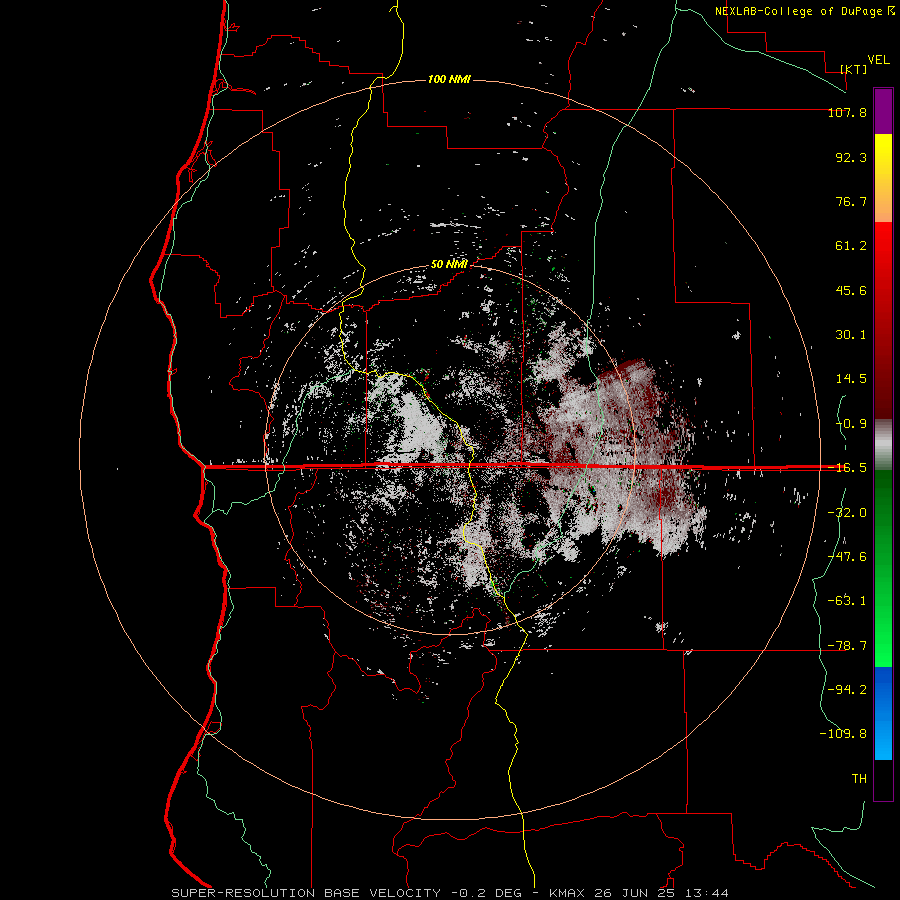This screenshot has width=900, height=900.
Task: Click the purple segment of the color bar
Action: coord(883,111)
